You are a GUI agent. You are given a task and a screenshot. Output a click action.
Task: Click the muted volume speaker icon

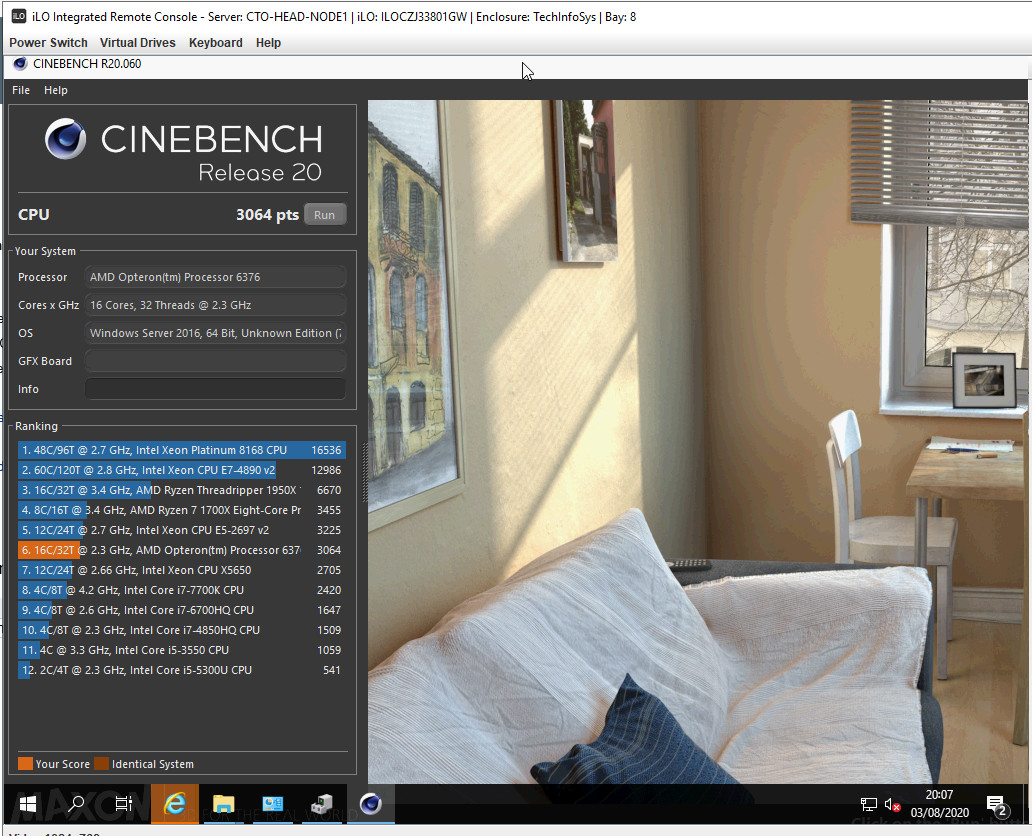pyautogui.click(x=892, y=804)
